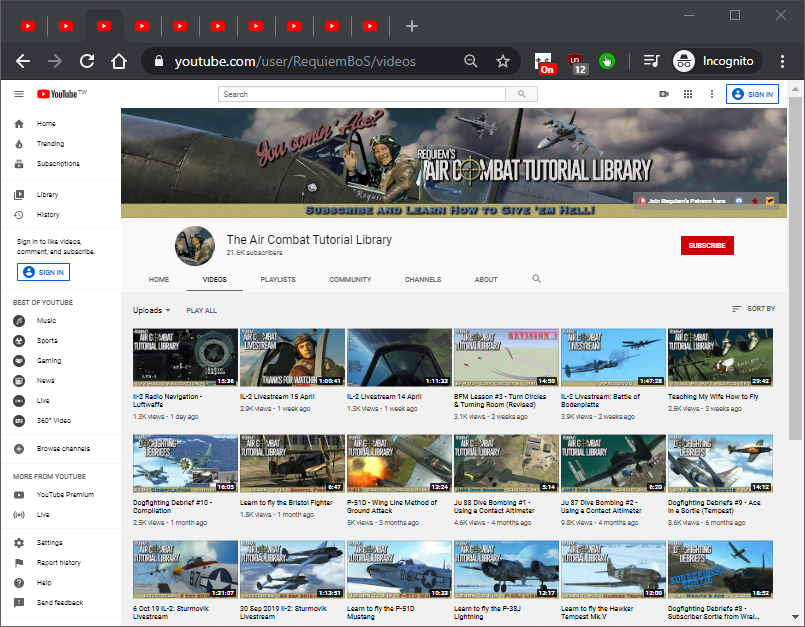
Task: Click the red Subscribe button
Action: click(x=707, y=245)
